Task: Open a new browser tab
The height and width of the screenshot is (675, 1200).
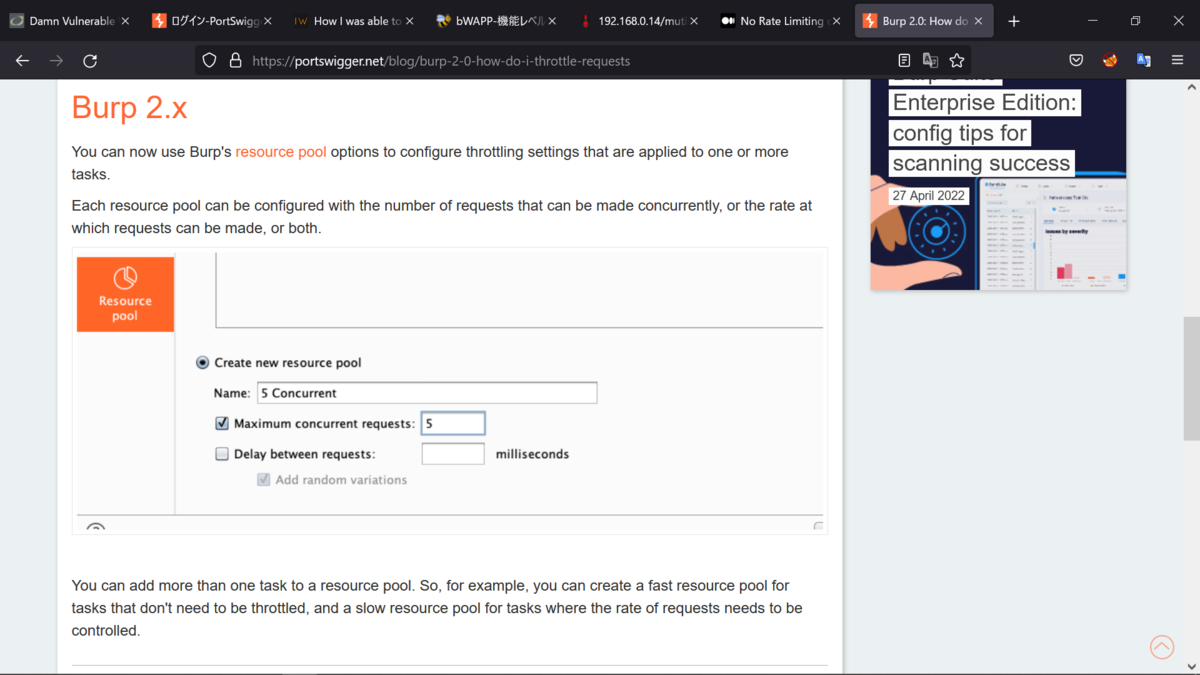Action: point(1014,21)
